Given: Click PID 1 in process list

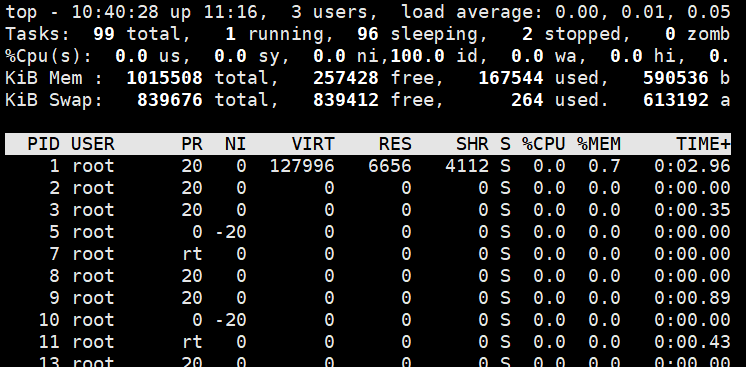Looking at the screenshot, I should coord(54,166).
